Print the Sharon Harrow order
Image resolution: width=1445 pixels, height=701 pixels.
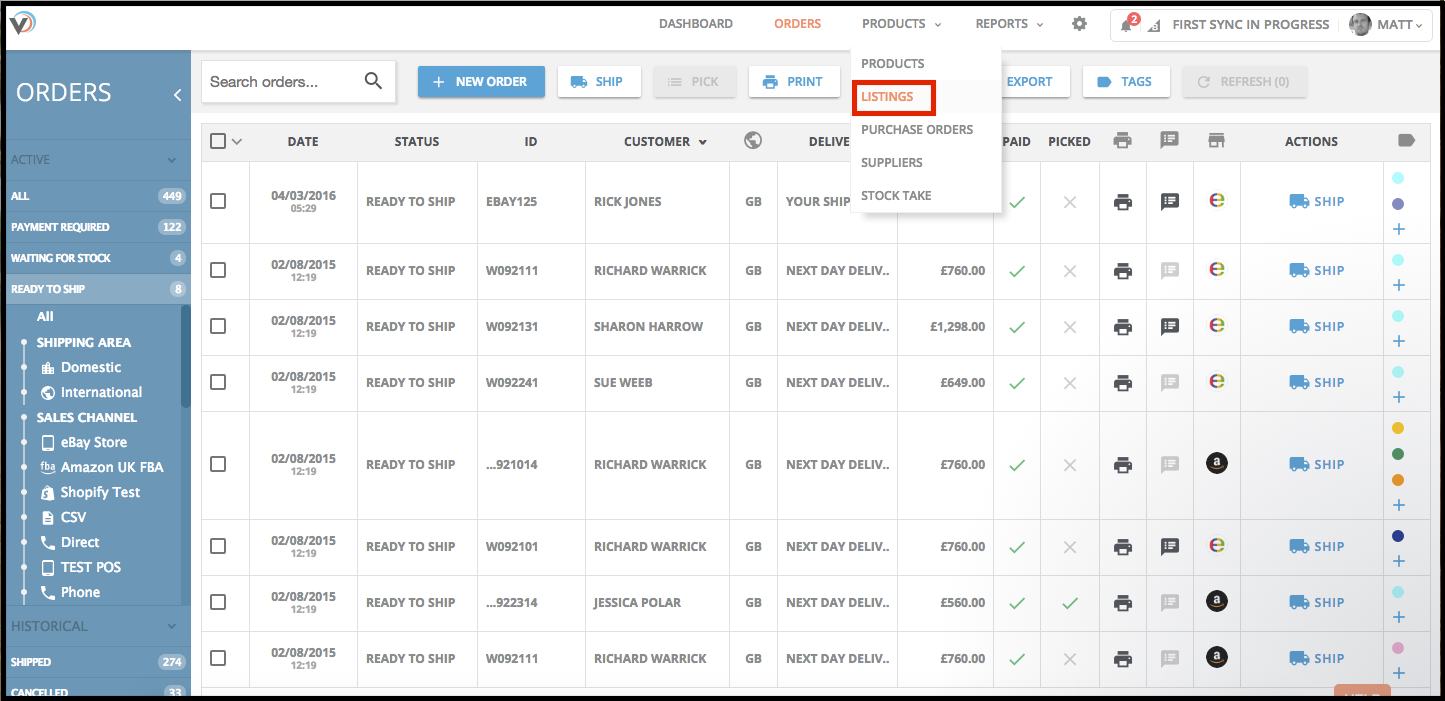point(1123,327)
